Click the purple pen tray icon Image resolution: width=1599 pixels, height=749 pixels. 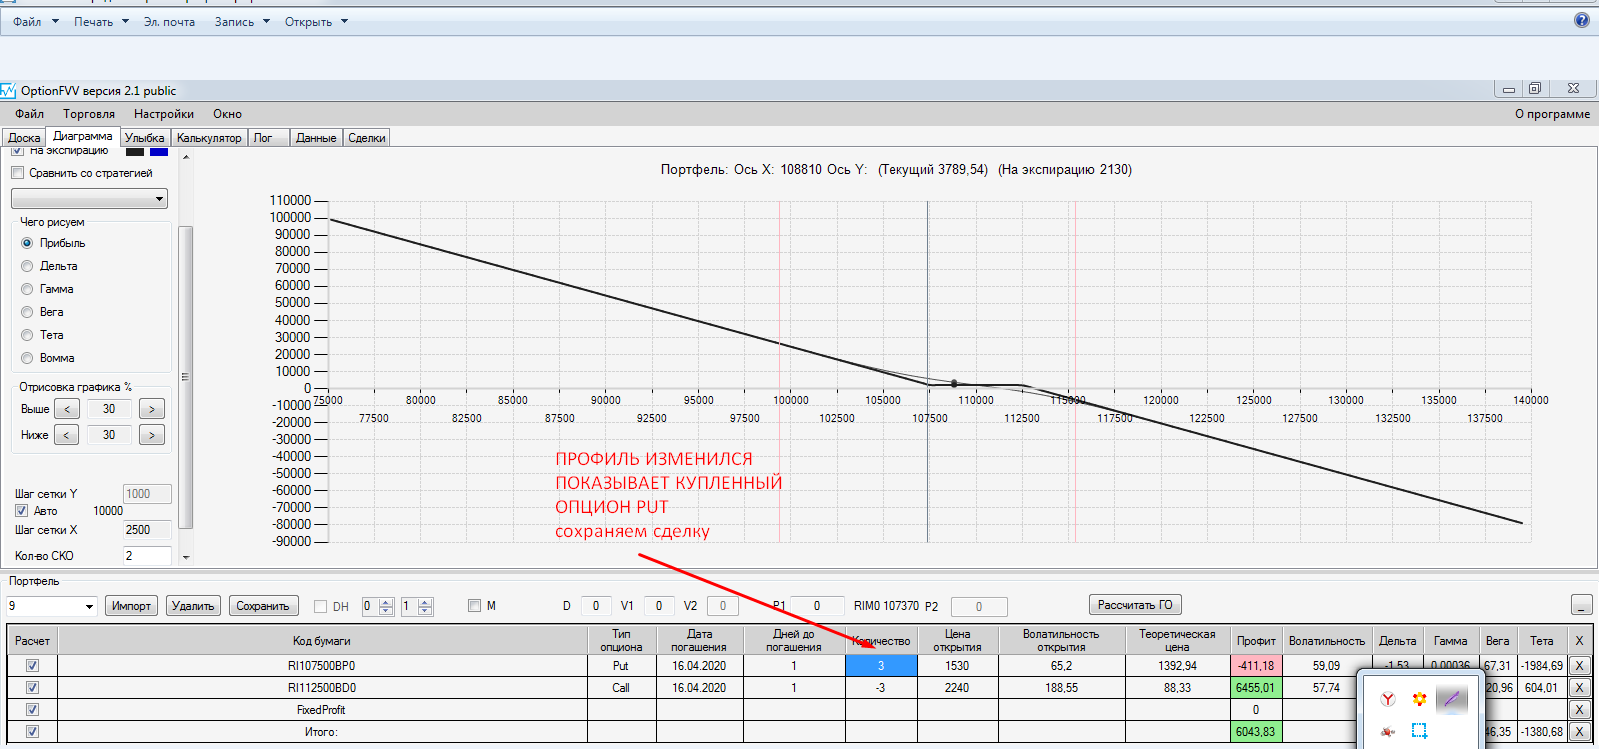[x=1451, y=699]
